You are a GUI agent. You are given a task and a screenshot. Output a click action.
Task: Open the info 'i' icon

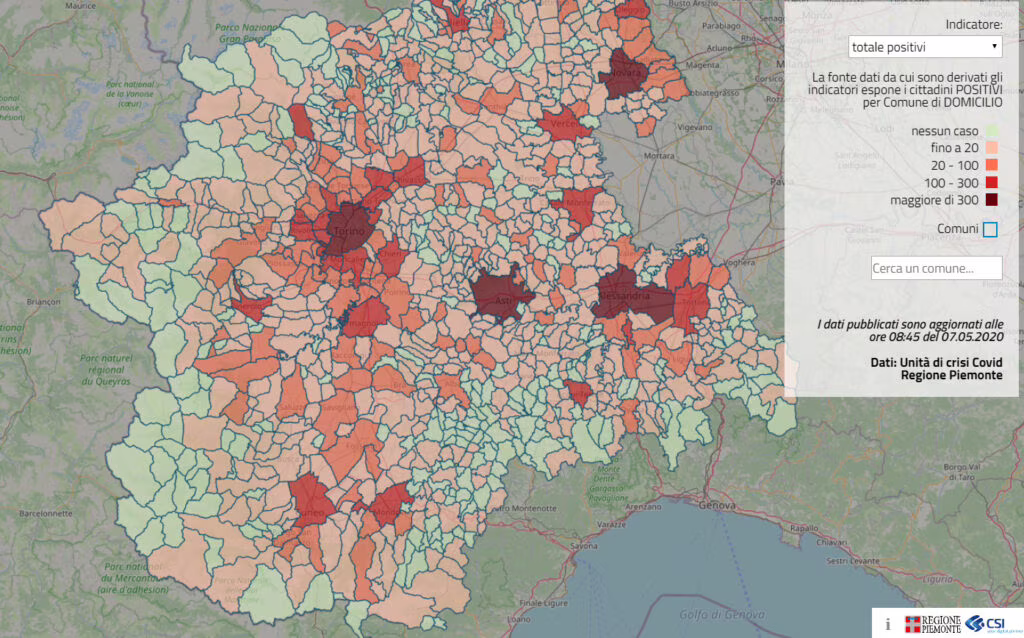tap(887, 624)
